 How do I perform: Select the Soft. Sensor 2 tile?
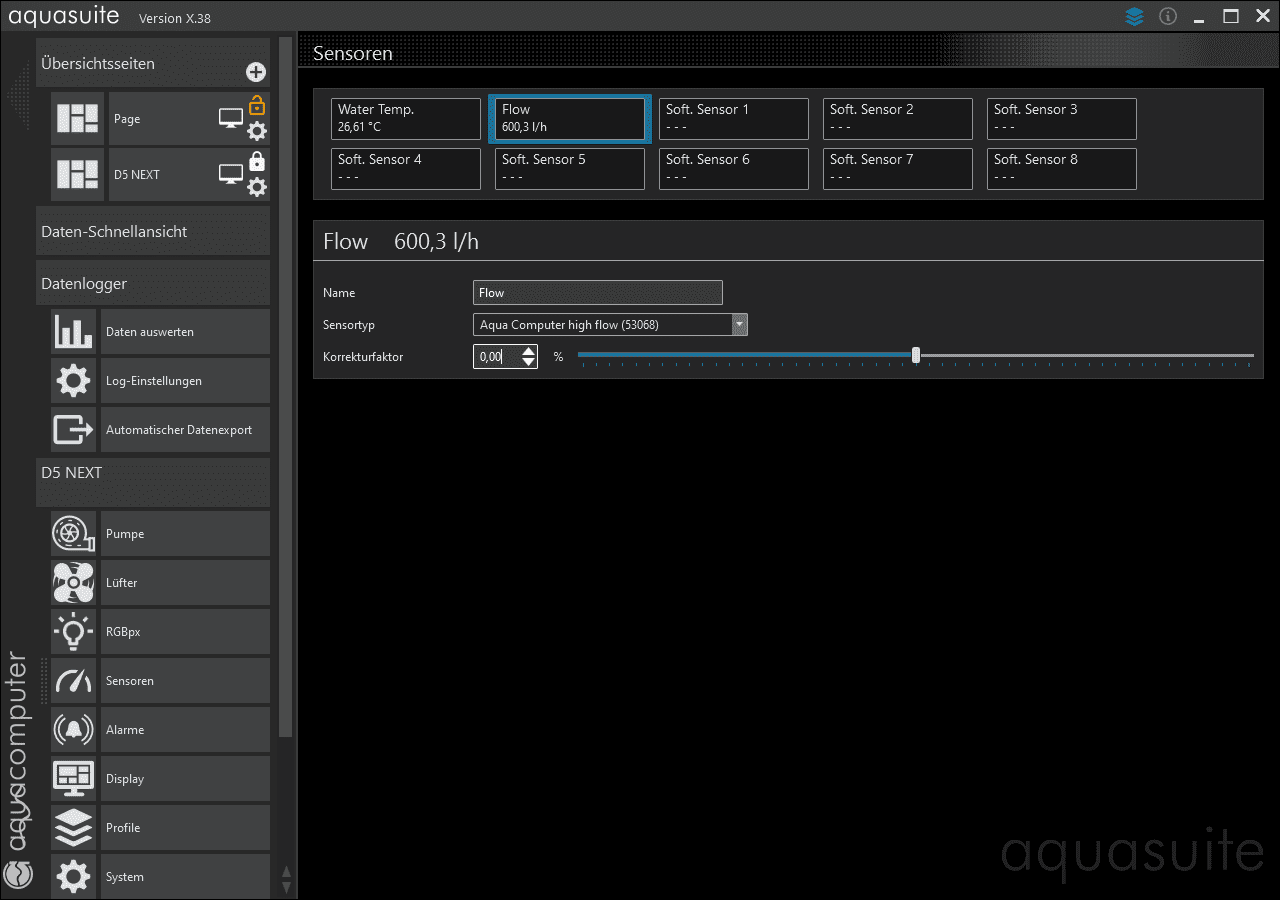(x=898, y=119)
